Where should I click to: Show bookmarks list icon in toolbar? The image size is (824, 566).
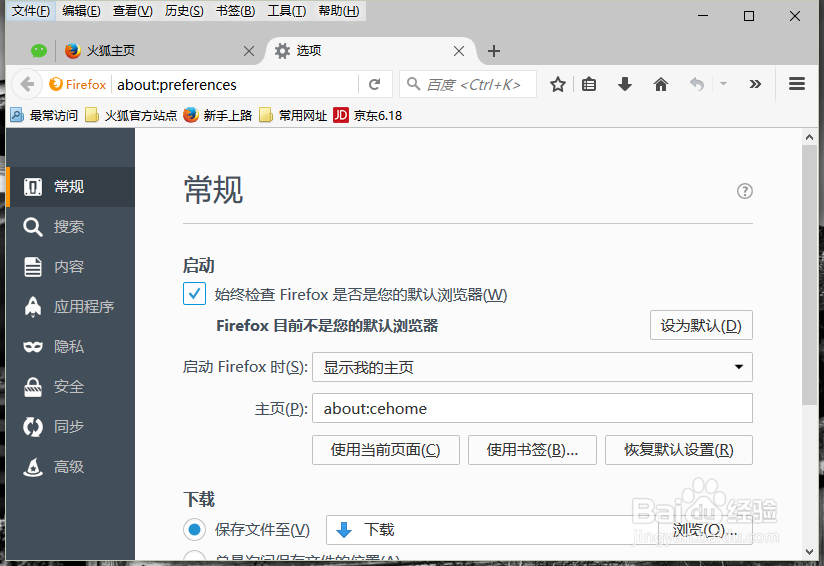pos(589,84)
